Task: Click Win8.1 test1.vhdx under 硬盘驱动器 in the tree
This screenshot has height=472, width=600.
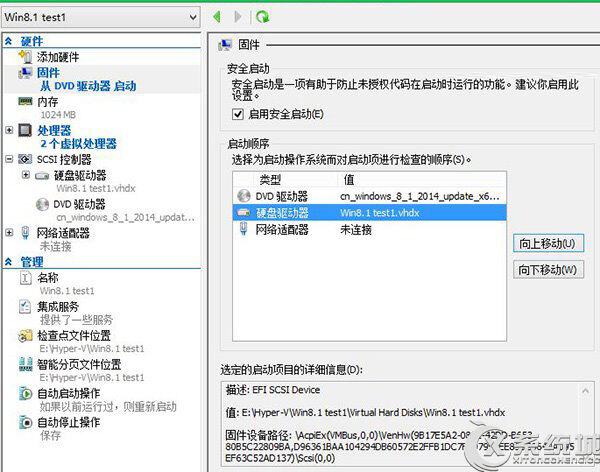Action: tap(96, 188)
